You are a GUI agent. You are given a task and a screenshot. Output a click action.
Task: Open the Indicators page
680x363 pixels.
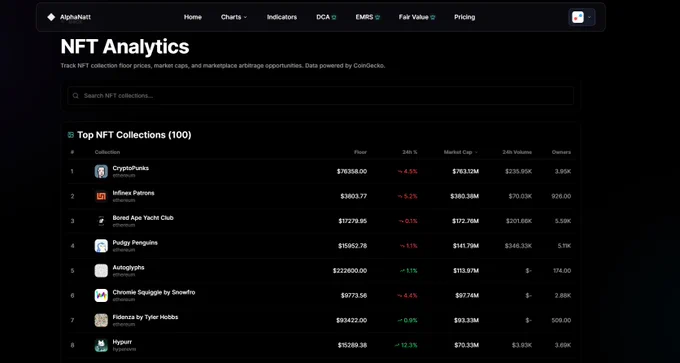click(x=282, y=17)
